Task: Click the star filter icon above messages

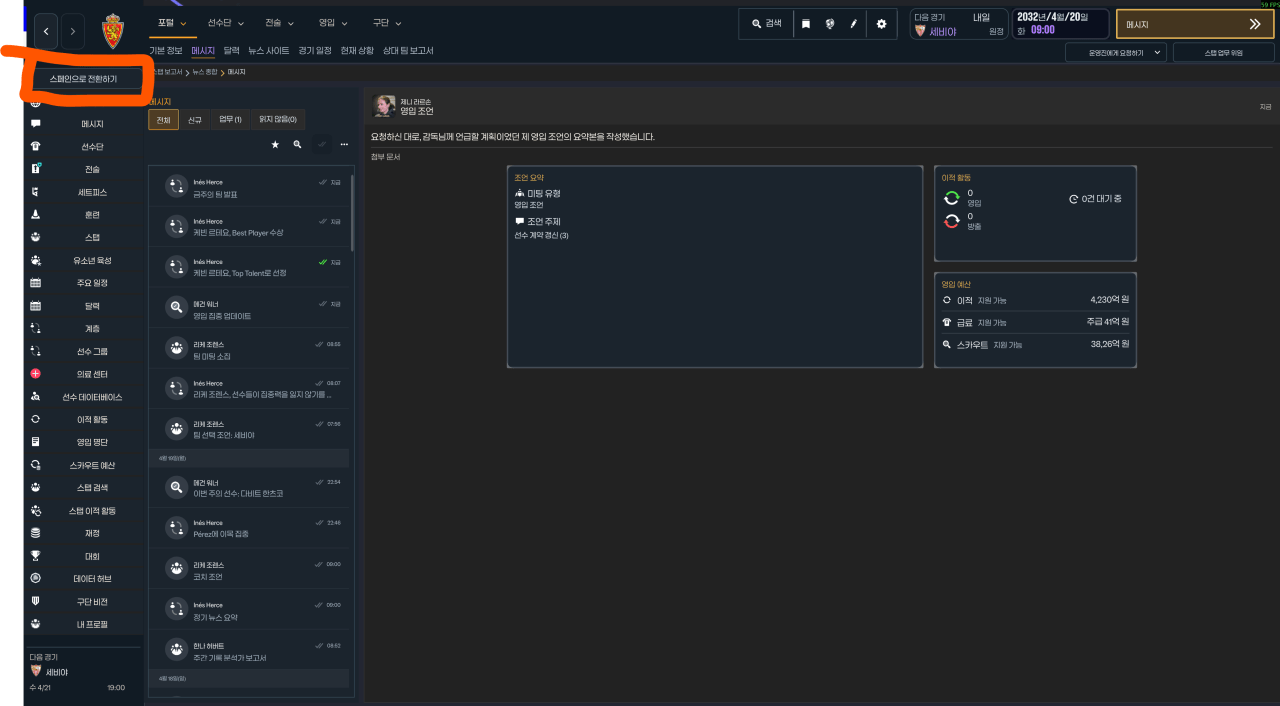Action: pos(275,144)
